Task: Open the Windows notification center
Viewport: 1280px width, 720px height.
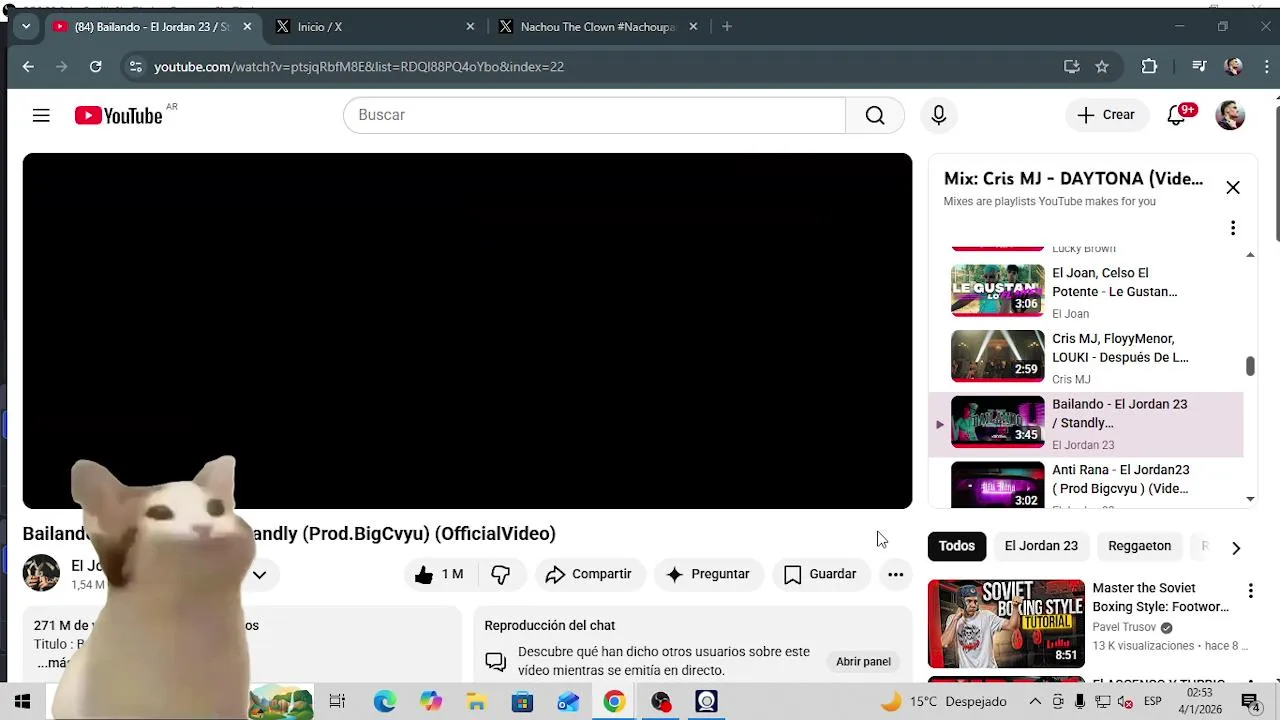Action: pos(1249,702)
